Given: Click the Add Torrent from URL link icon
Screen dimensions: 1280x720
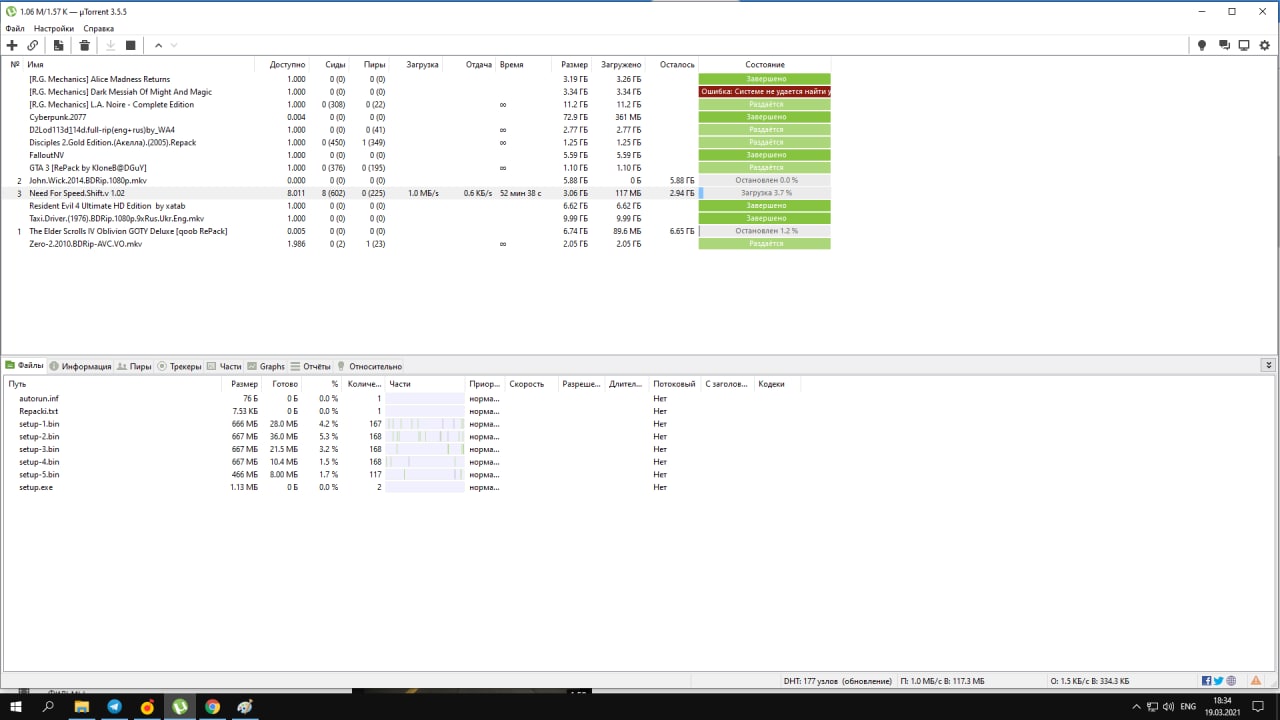Looking at the screenshot, I should [x=32, y=45].
